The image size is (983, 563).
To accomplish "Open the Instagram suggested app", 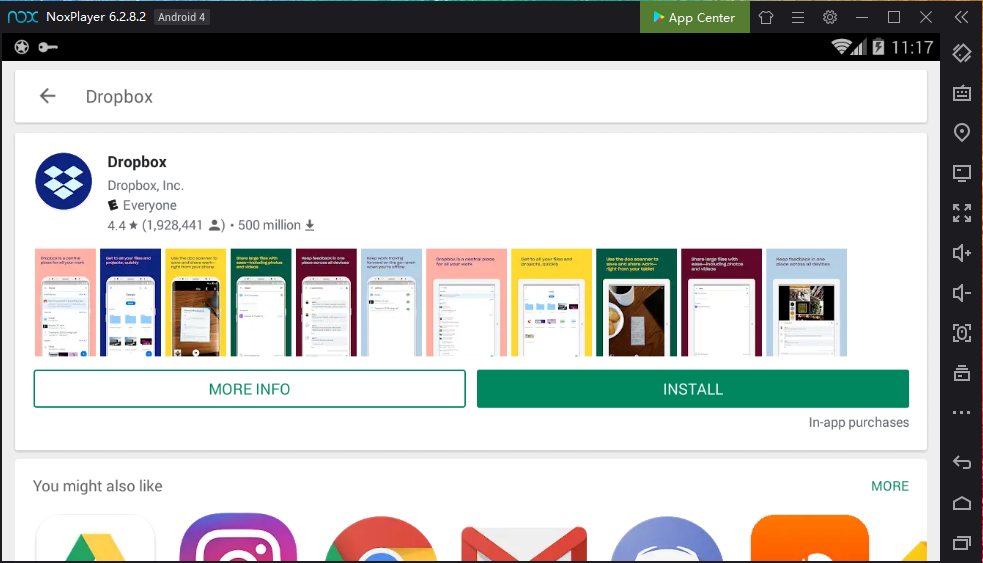I will [x=238, y=538].
